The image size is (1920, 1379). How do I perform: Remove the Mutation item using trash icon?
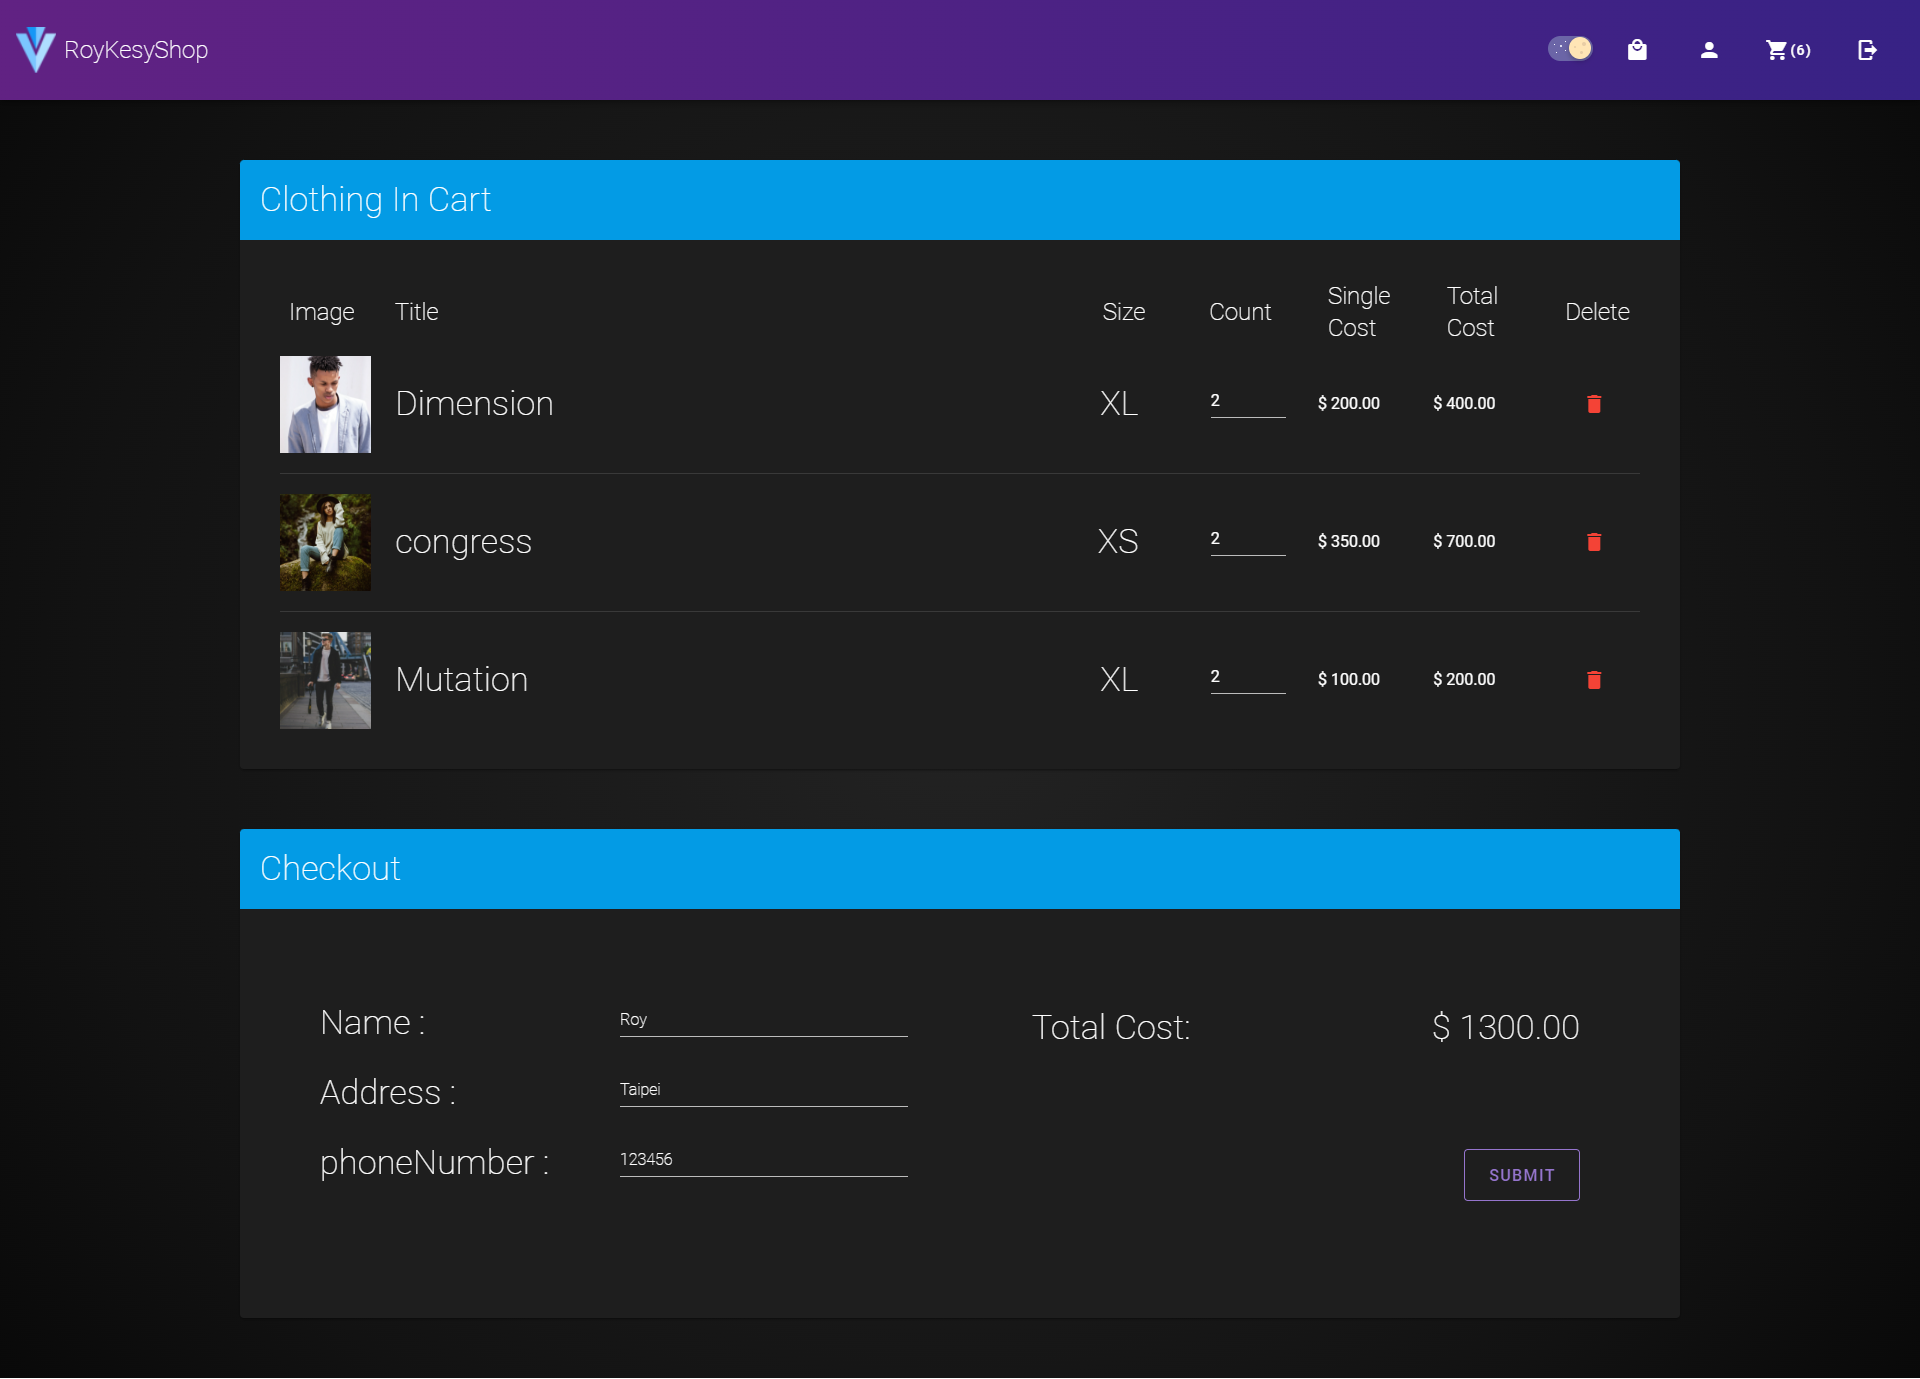click(x=1594, y=680)
